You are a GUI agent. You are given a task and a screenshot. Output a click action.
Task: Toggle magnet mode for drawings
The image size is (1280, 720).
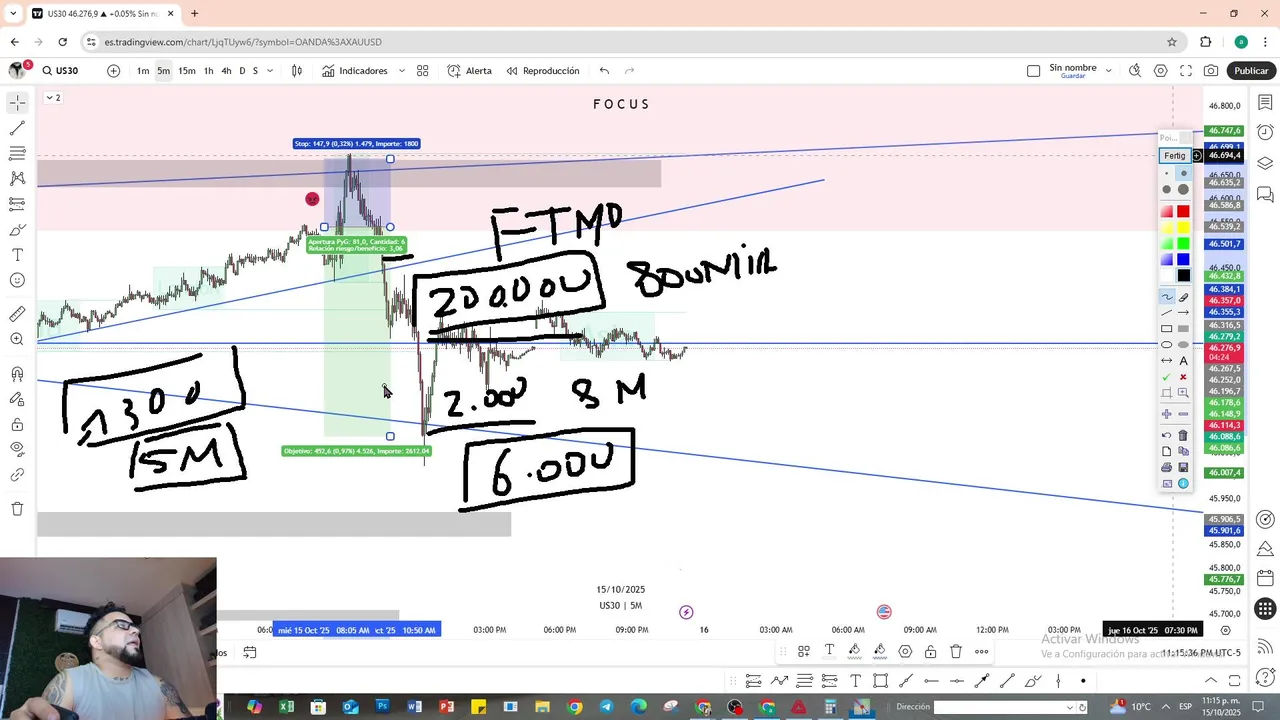coord(17,374)
